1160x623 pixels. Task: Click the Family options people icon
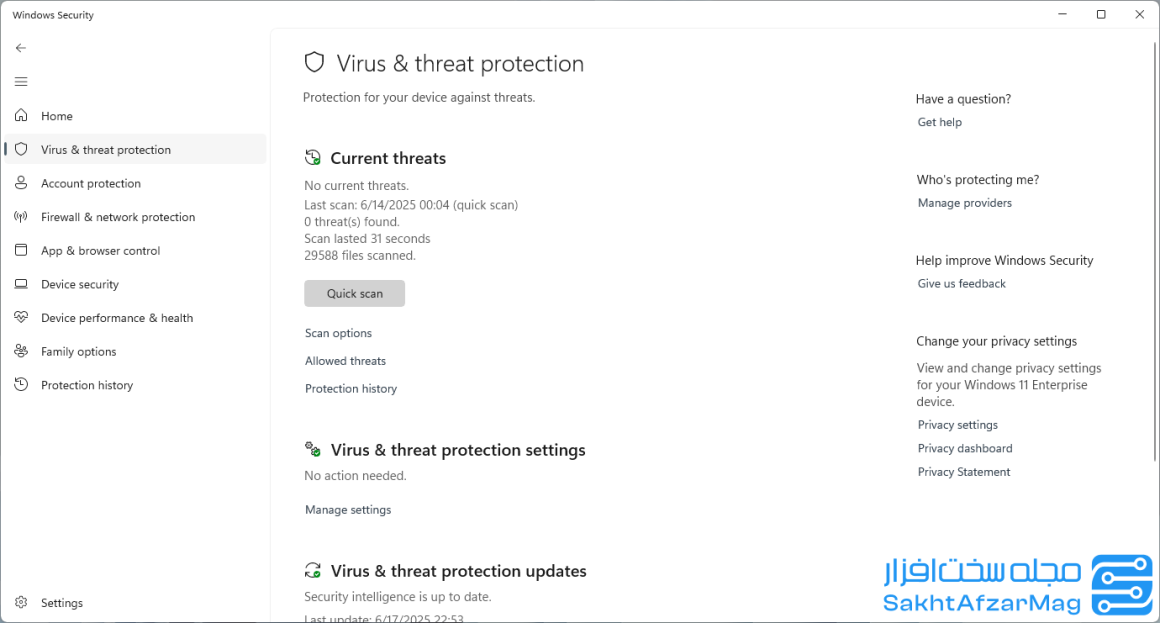click(21, 351)
